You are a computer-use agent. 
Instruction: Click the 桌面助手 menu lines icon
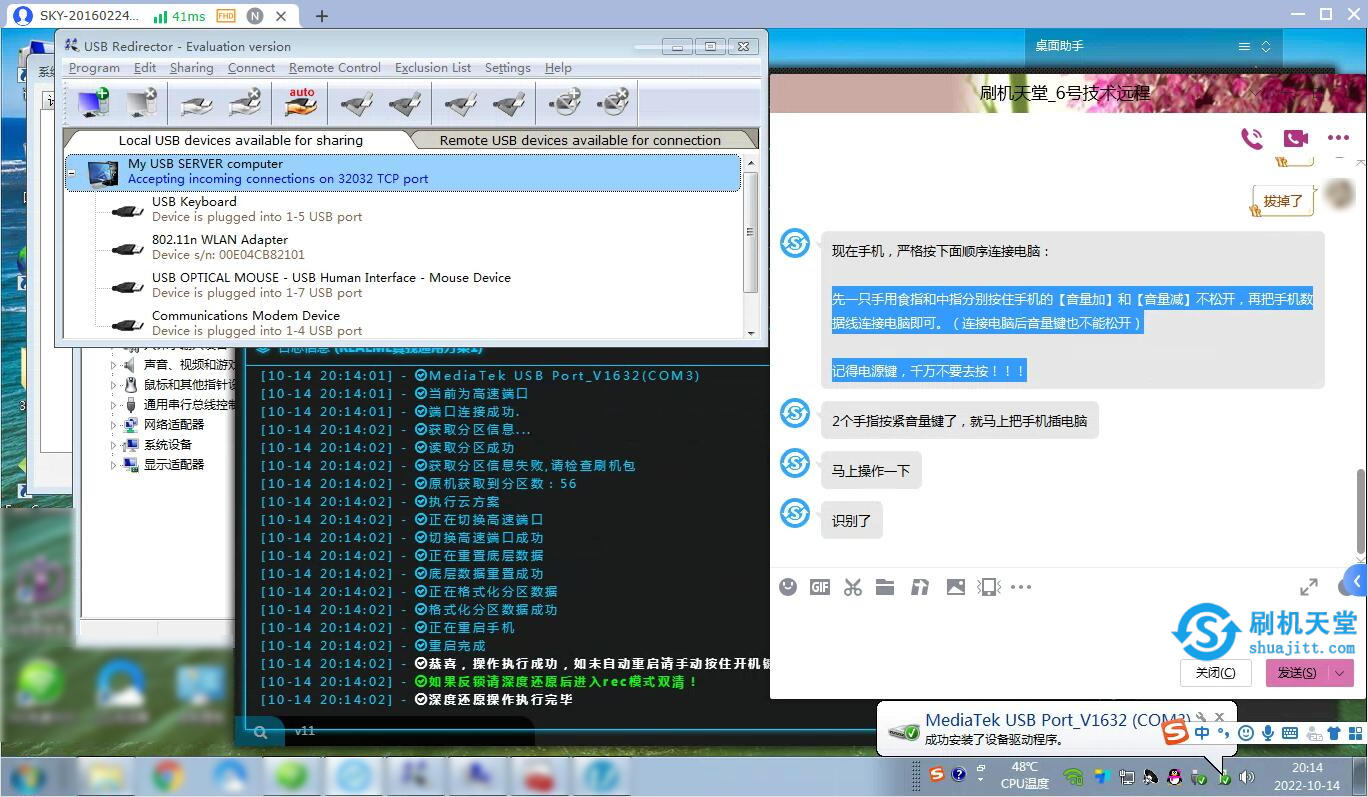click(1244, 46)
